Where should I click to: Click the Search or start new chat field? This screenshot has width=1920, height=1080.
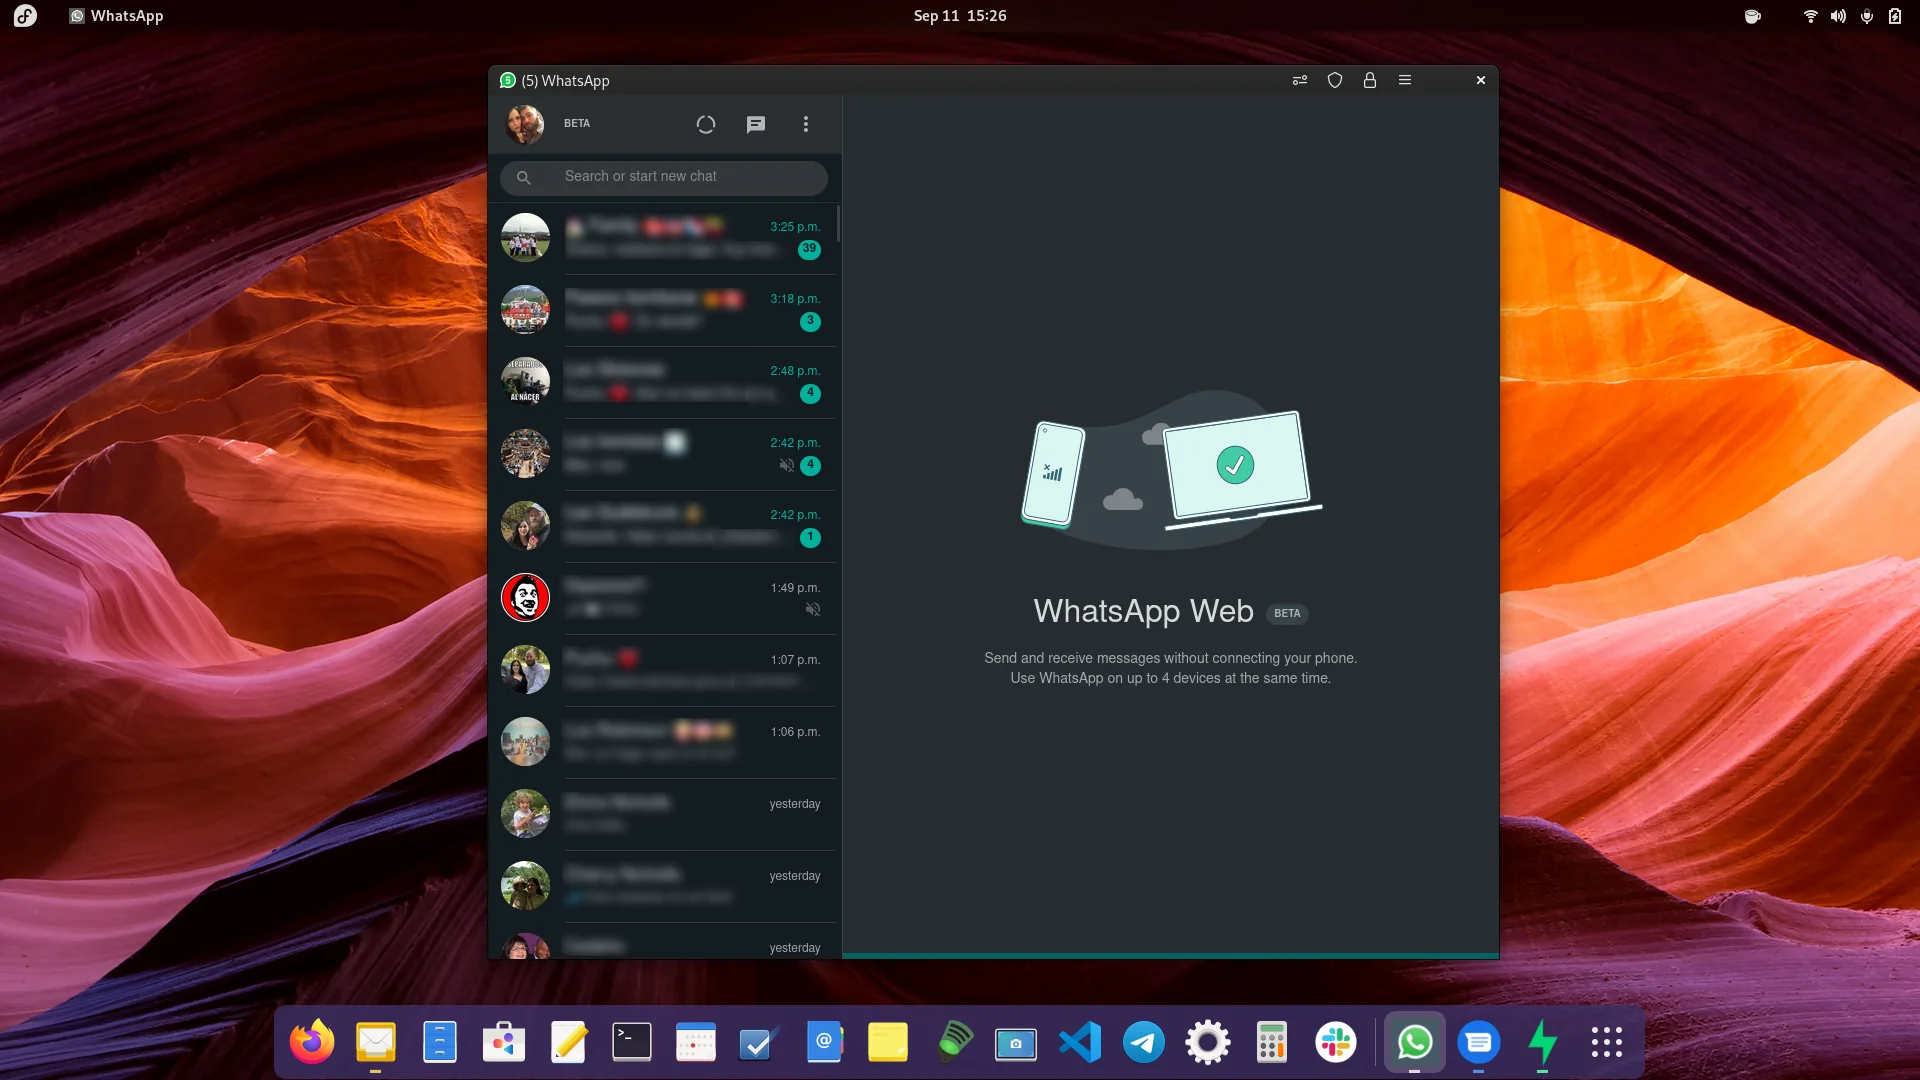click(664, 177)
